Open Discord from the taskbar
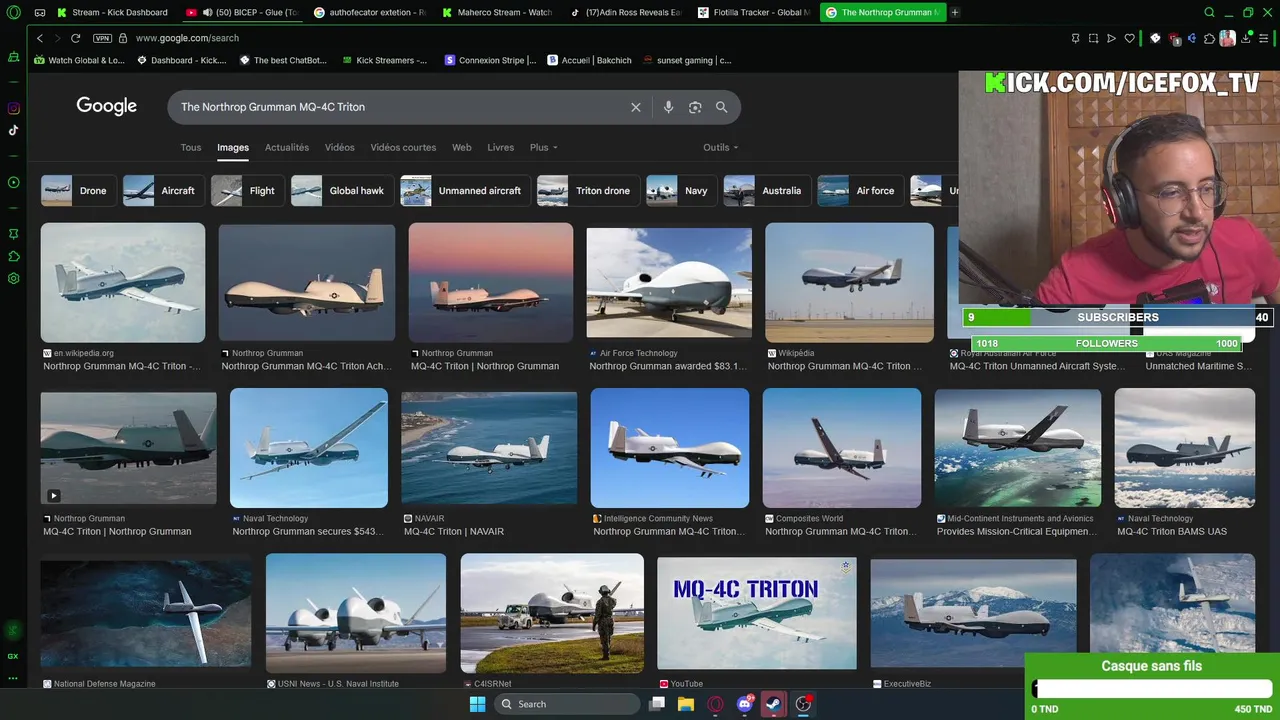 click(x=745, y=704)
